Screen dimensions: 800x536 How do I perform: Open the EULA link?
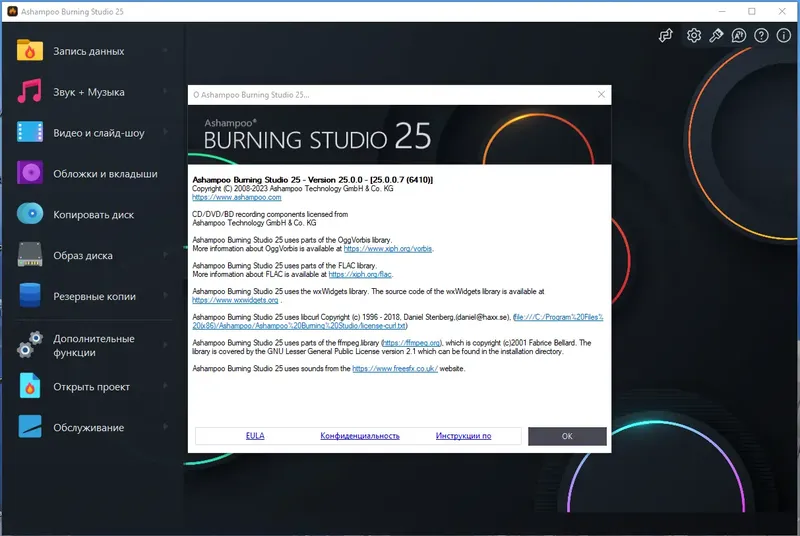[x=255, y=436]
